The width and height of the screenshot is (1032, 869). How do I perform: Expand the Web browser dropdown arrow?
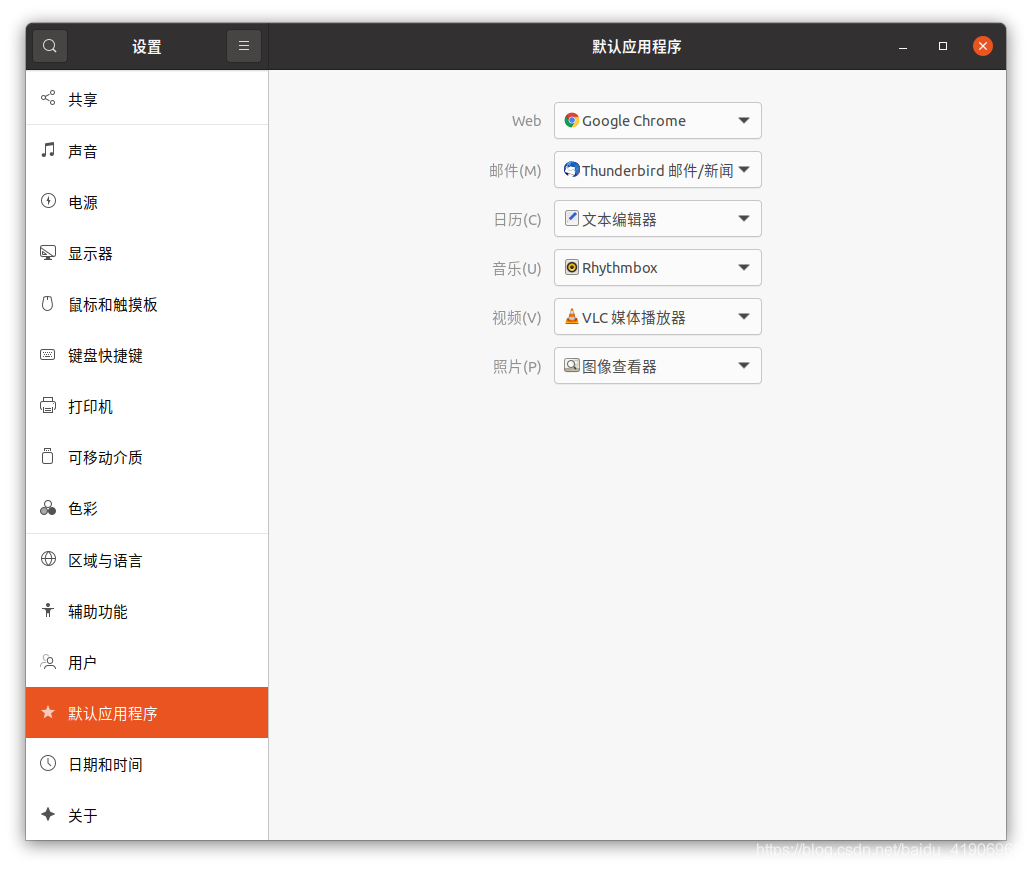[744, 120]
